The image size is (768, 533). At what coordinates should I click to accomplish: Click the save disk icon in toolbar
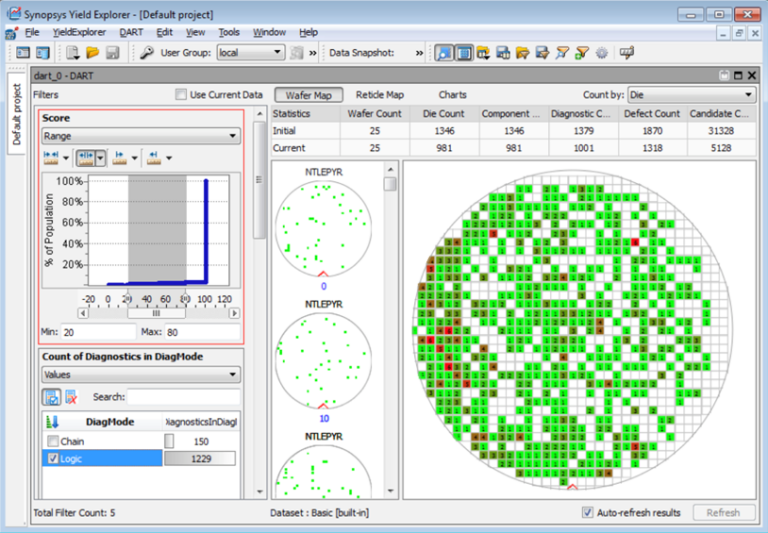[x=112, y=52]
